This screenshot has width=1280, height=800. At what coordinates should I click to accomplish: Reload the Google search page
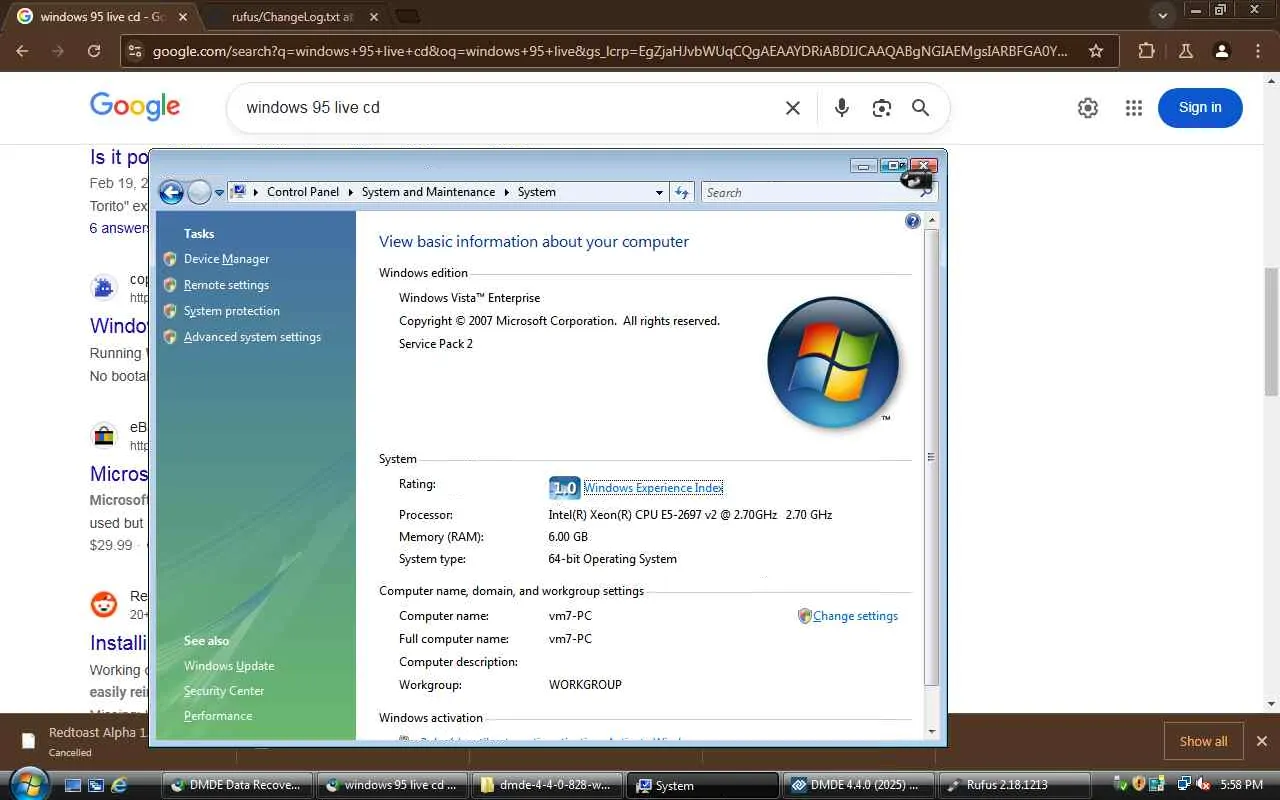tap(94, 51)
